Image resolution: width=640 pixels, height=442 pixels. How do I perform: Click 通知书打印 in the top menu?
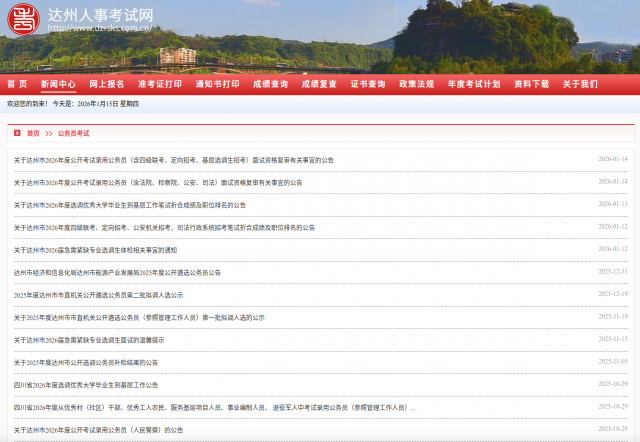pos(217,84)
